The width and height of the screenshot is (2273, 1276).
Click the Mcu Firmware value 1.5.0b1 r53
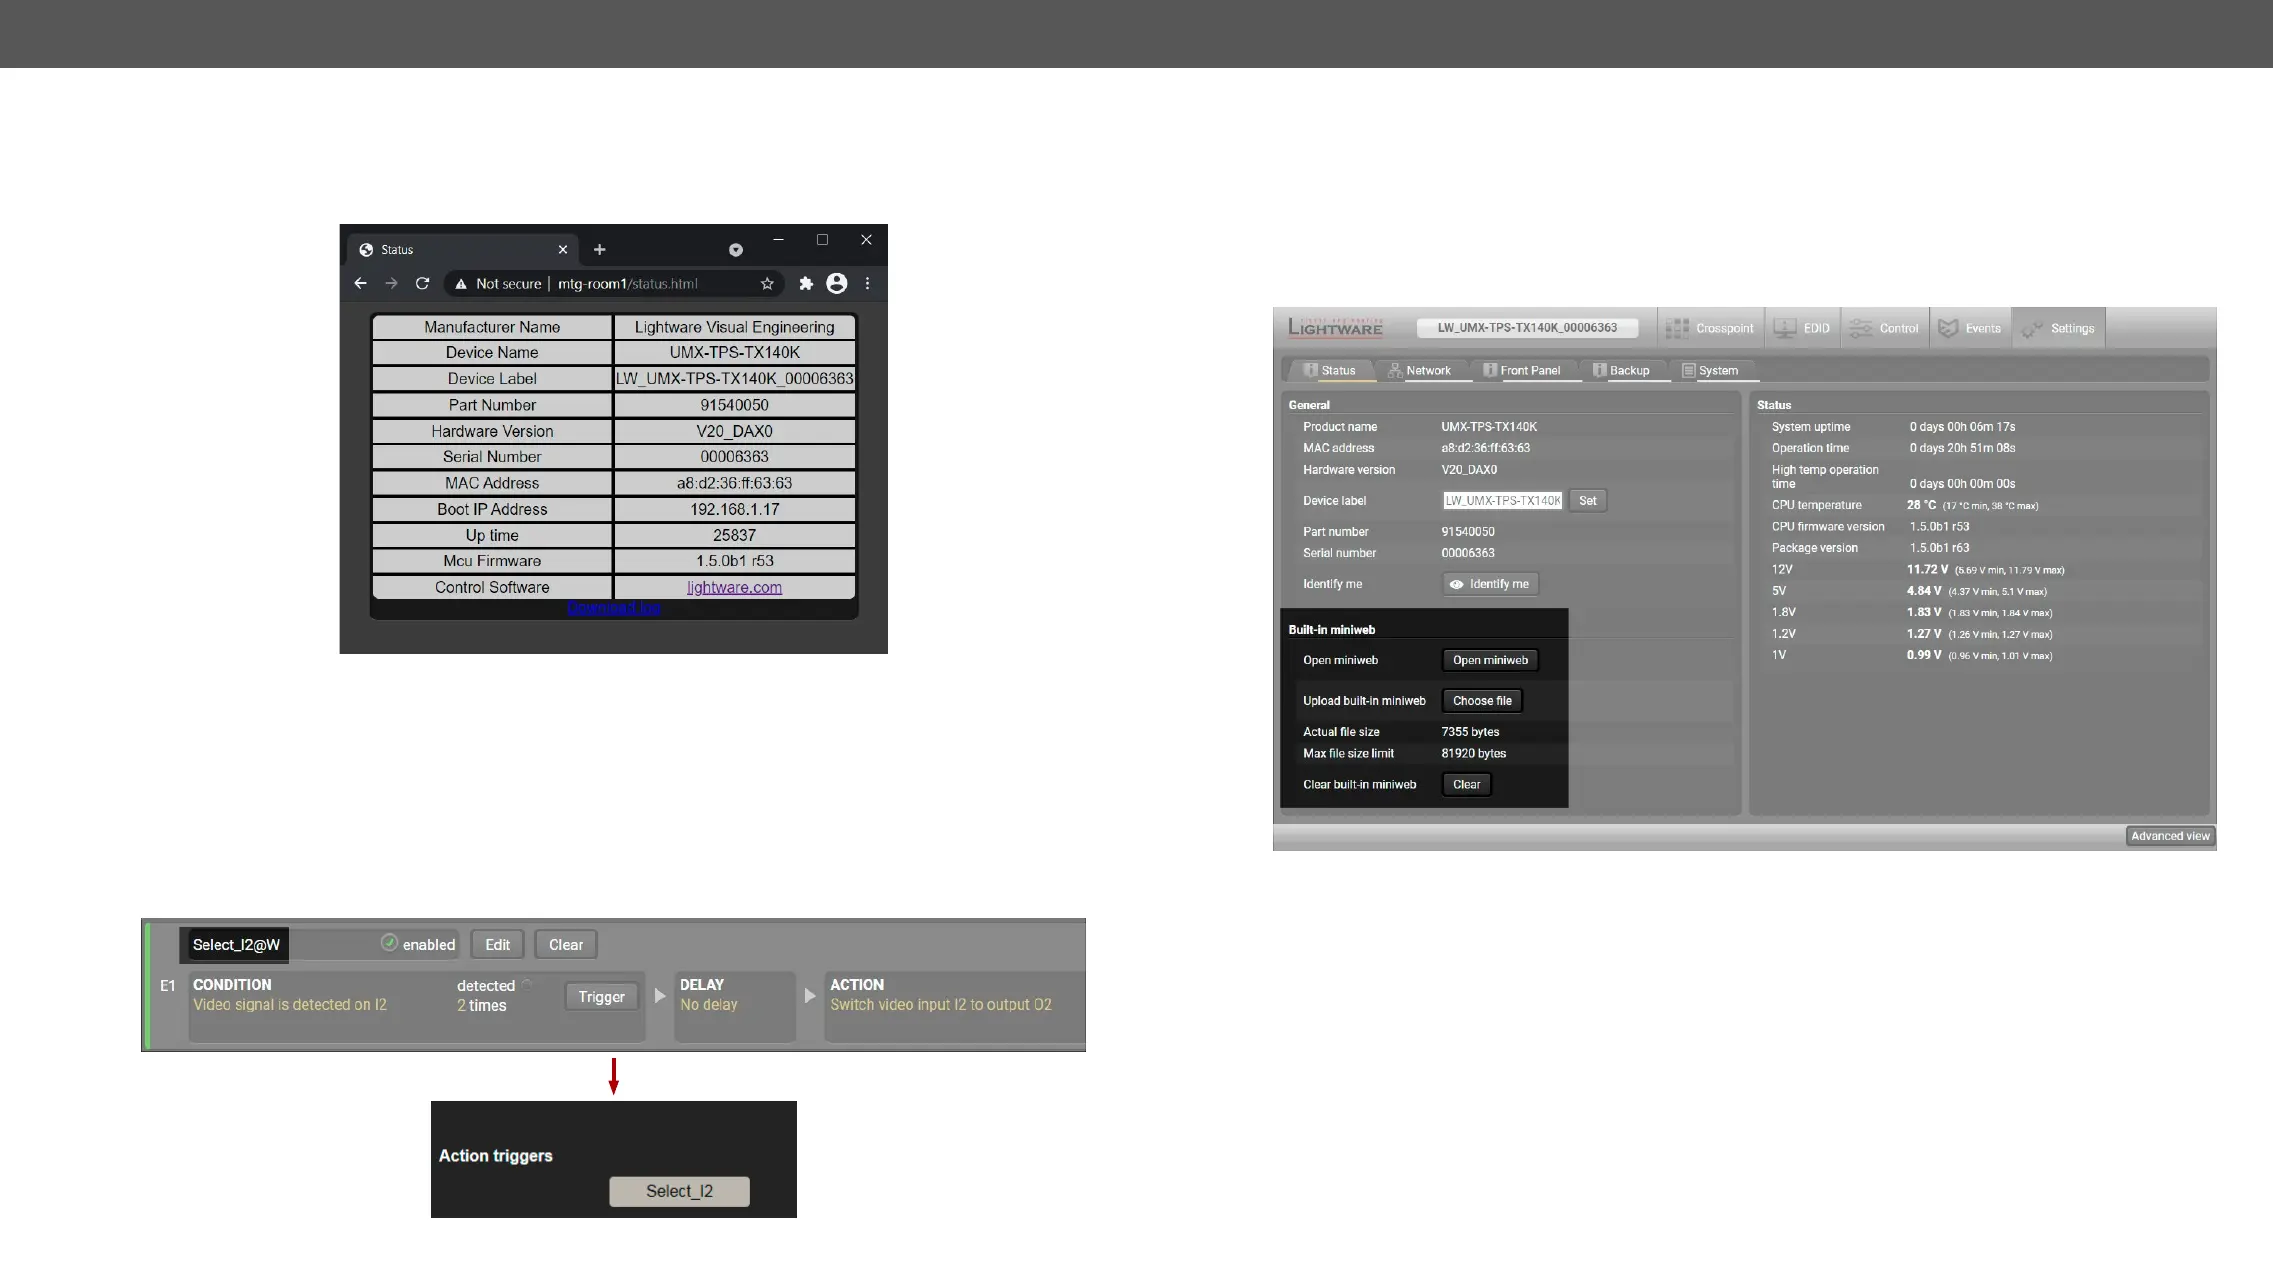point(734,561)
